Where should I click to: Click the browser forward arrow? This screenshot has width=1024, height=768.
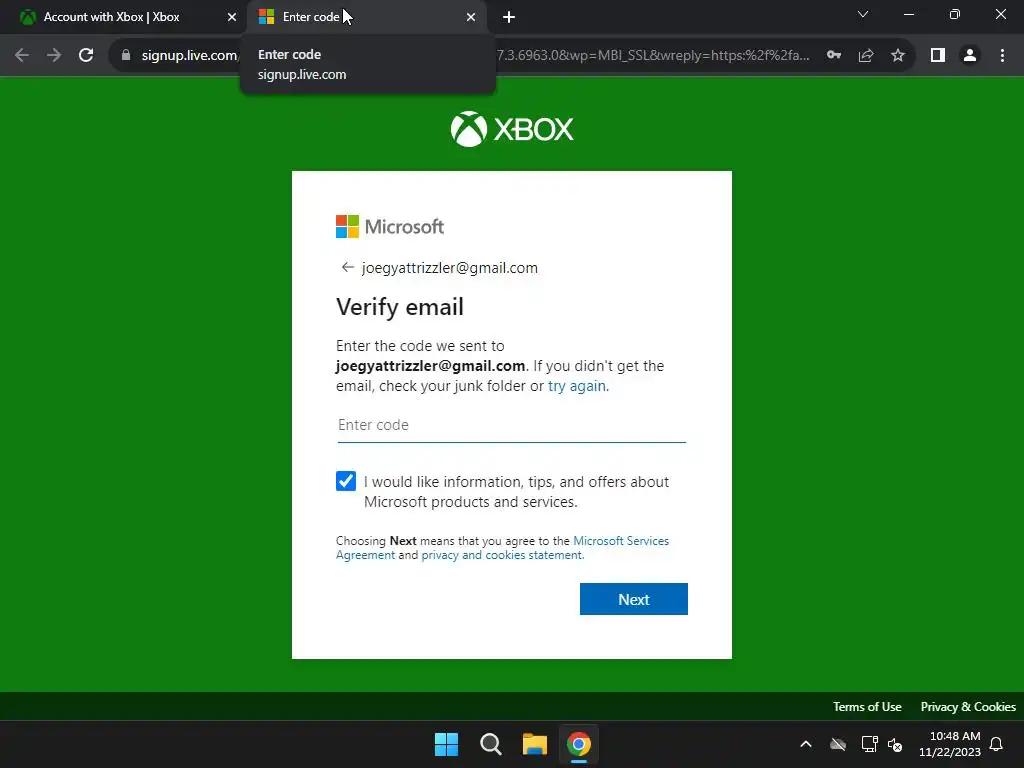[54, 56]
